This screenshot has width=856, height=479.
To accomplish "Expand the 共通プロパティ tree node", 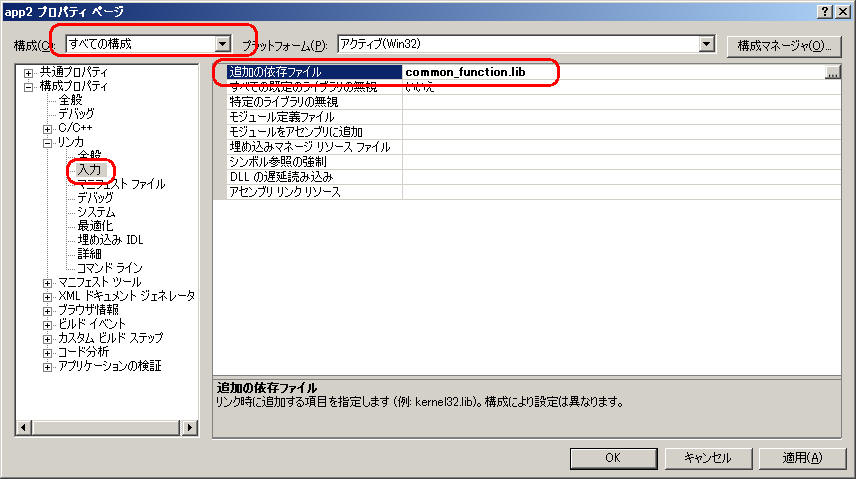I will [x=29, y=73].
